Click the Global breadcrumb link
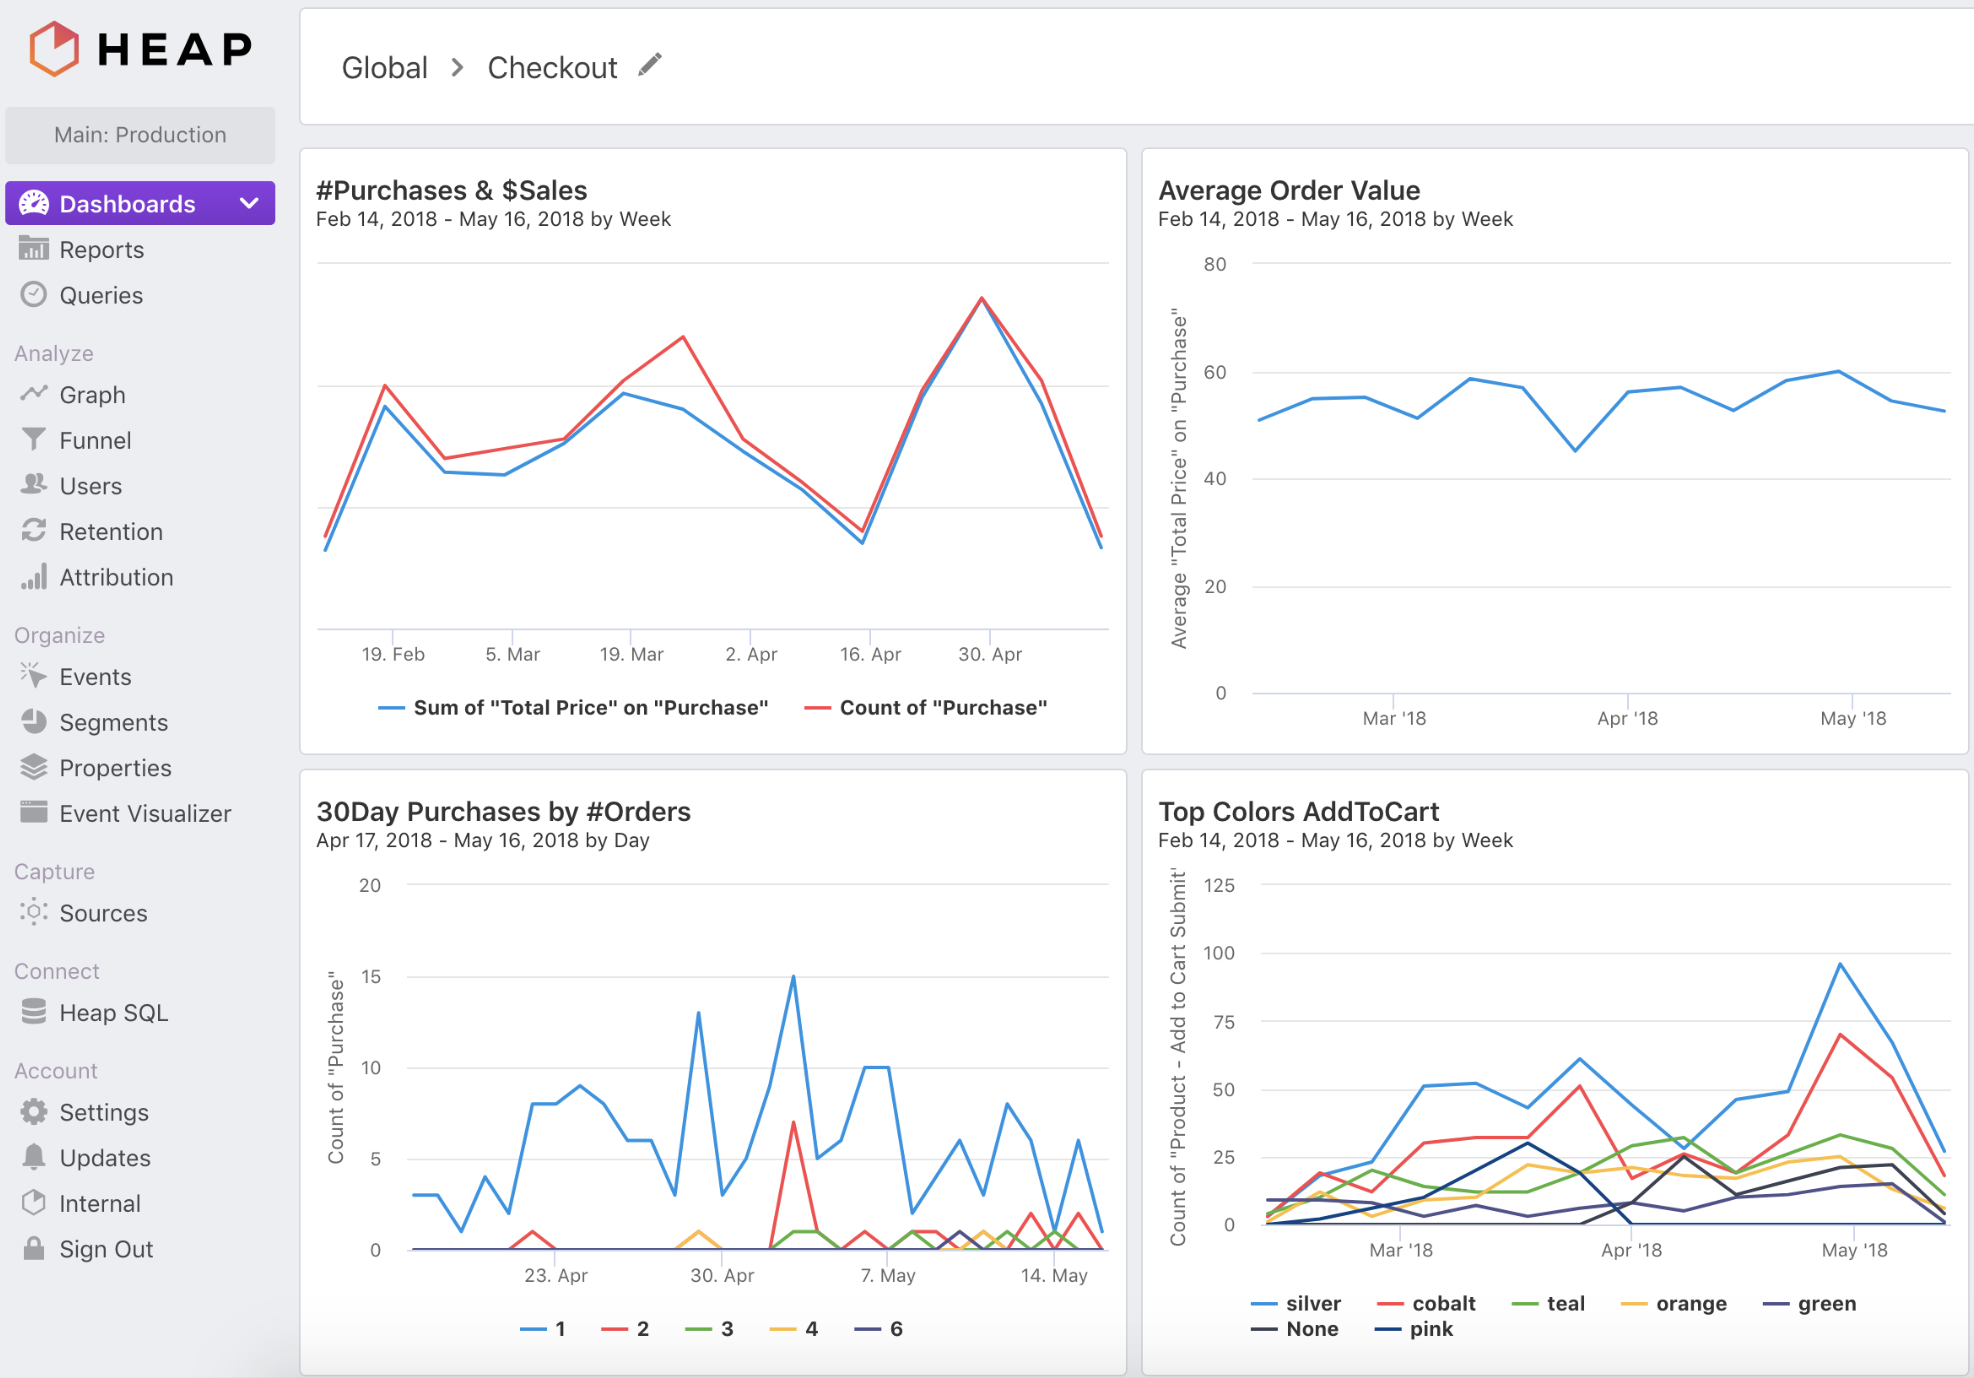 pyautogui.click(x=384, y=67)
